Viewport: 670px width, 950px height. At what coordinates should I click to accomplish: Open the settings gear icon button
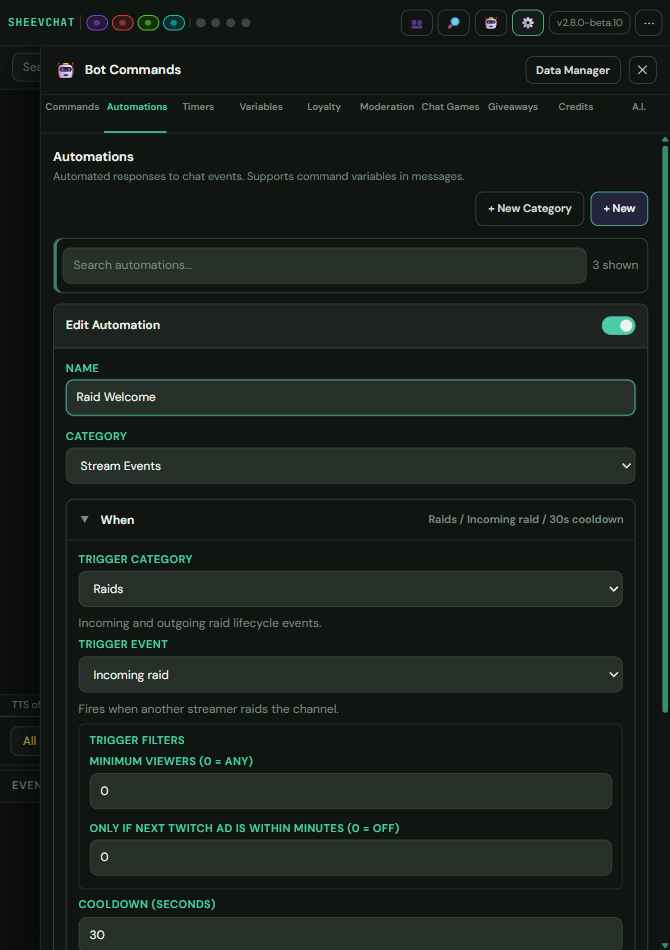528,23
